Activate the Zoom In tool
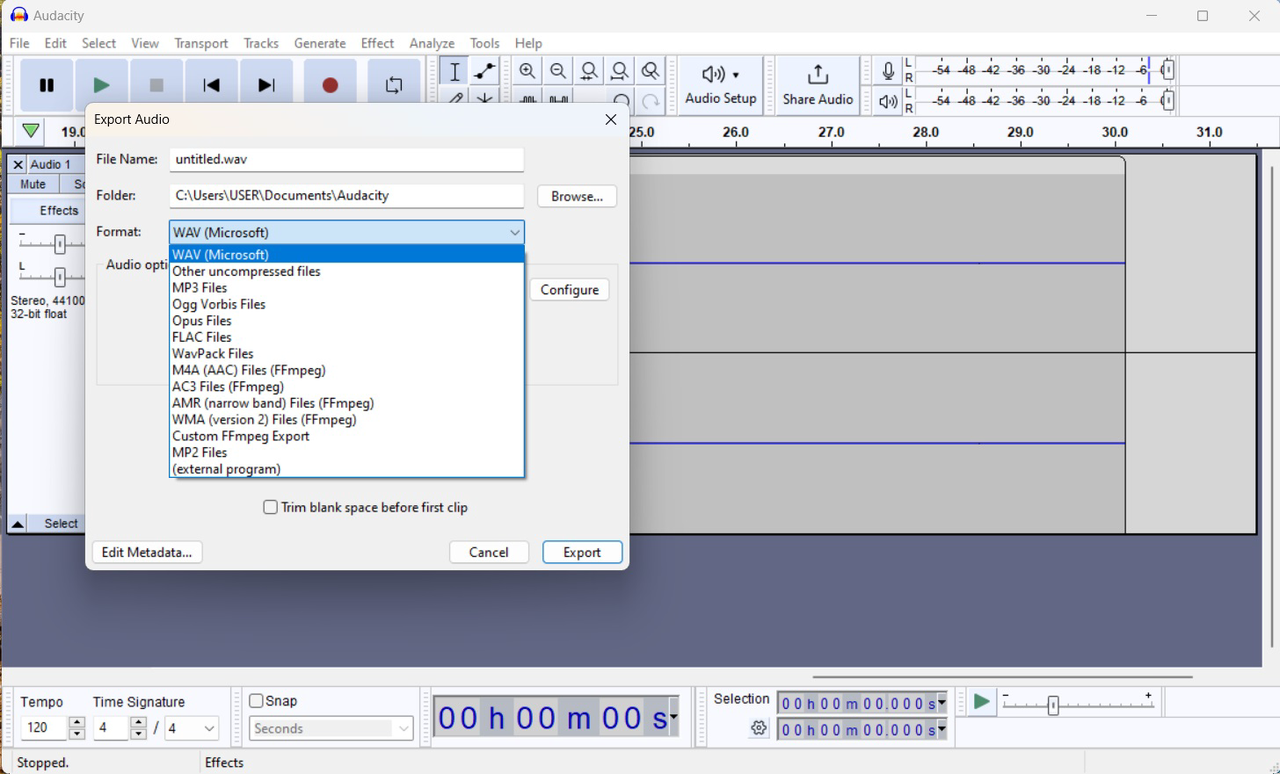 tap(527, 71)
